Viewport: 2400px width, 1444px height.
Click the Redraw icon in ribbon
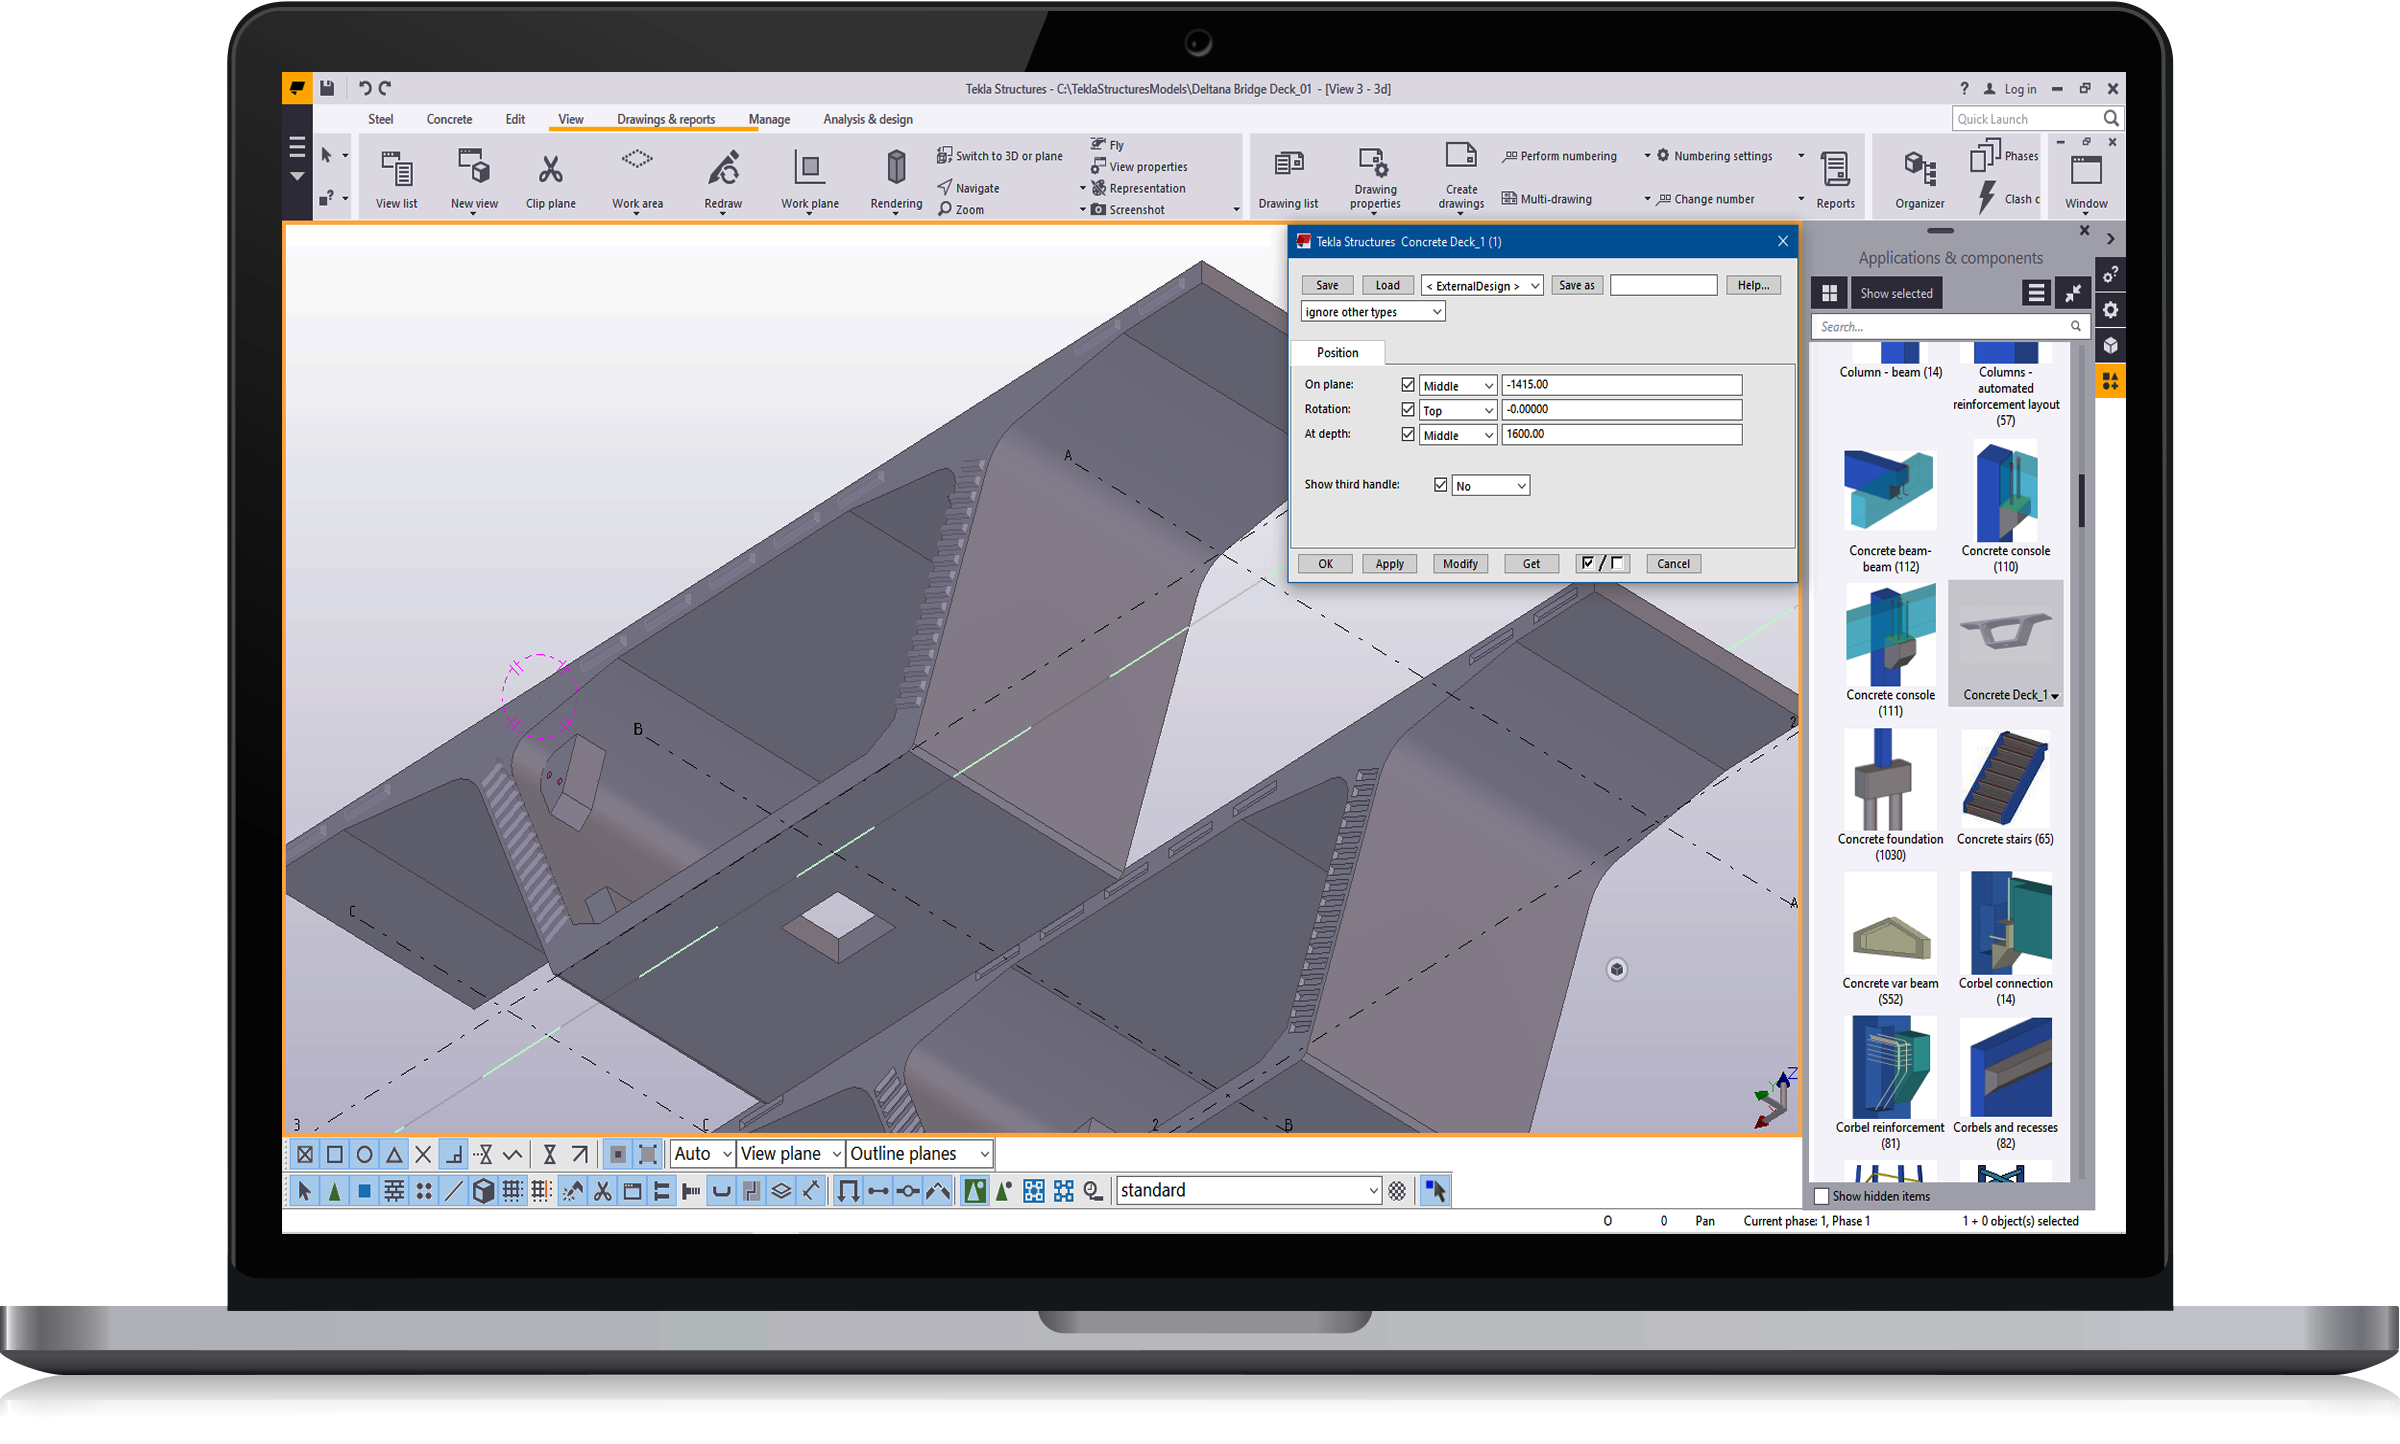(x=723, y=168)
